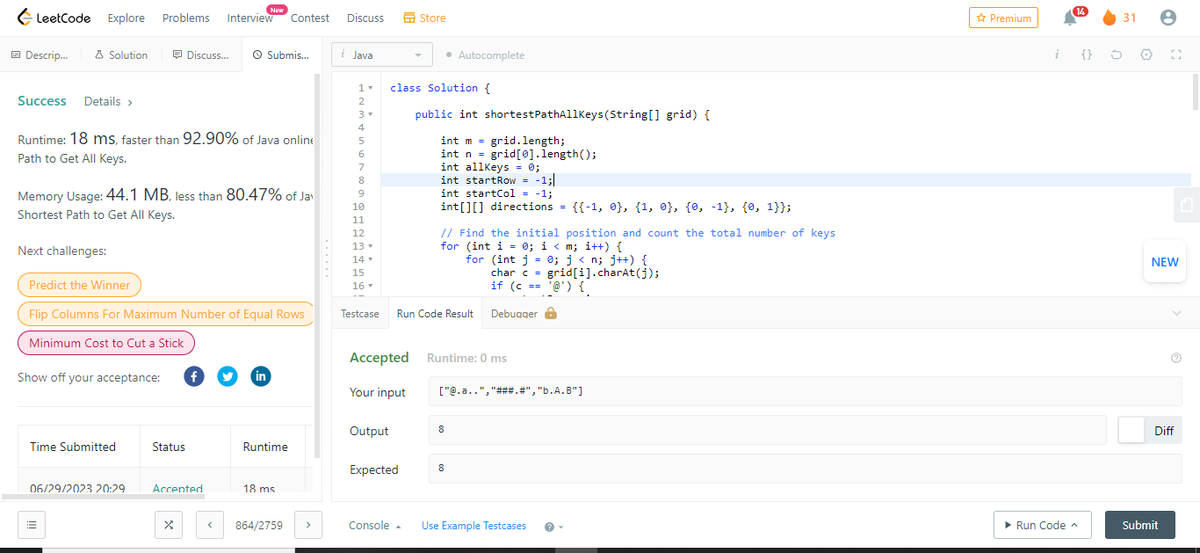The image size is (1200, 553).
Task: Share acceptance on Facebook
Action: [x=195, y=377]
